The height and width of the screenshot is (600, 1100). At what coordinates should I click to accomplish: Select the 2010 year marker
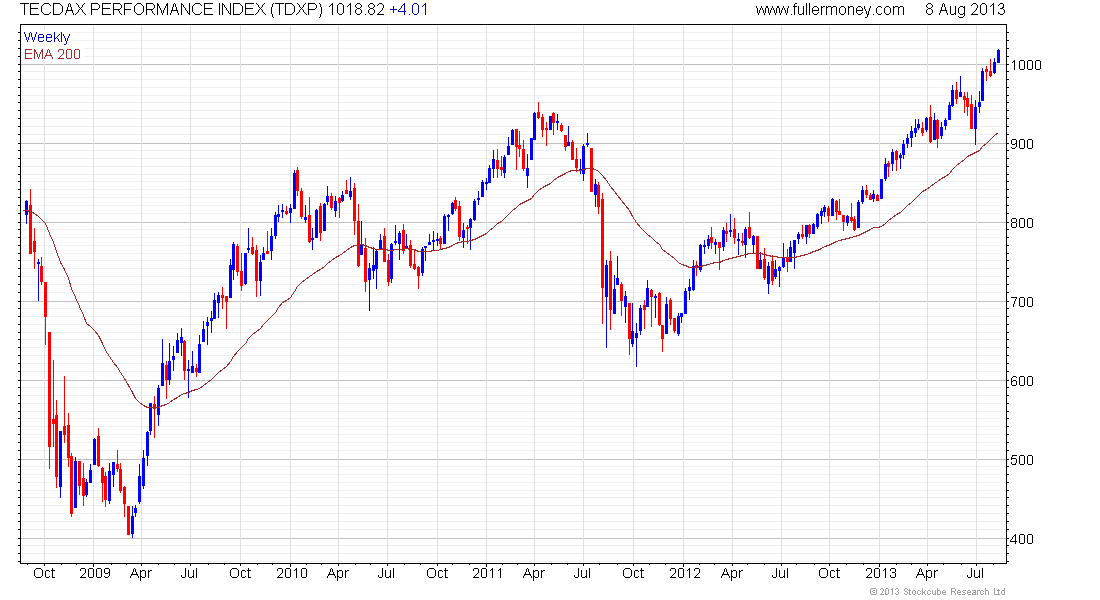(292, 573)
